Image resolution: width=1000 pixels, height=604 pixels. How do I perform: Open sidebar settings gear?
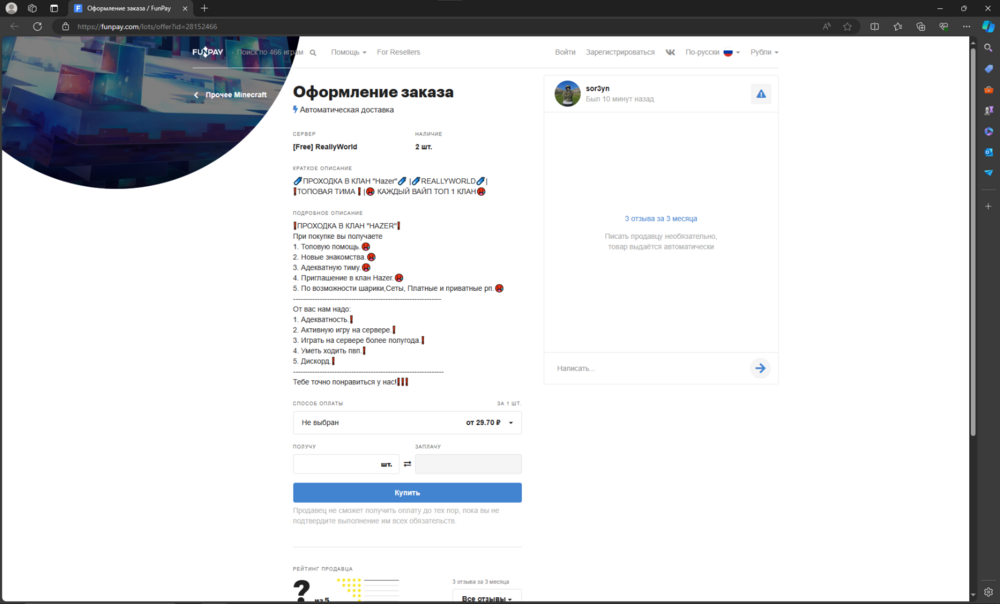989,592
